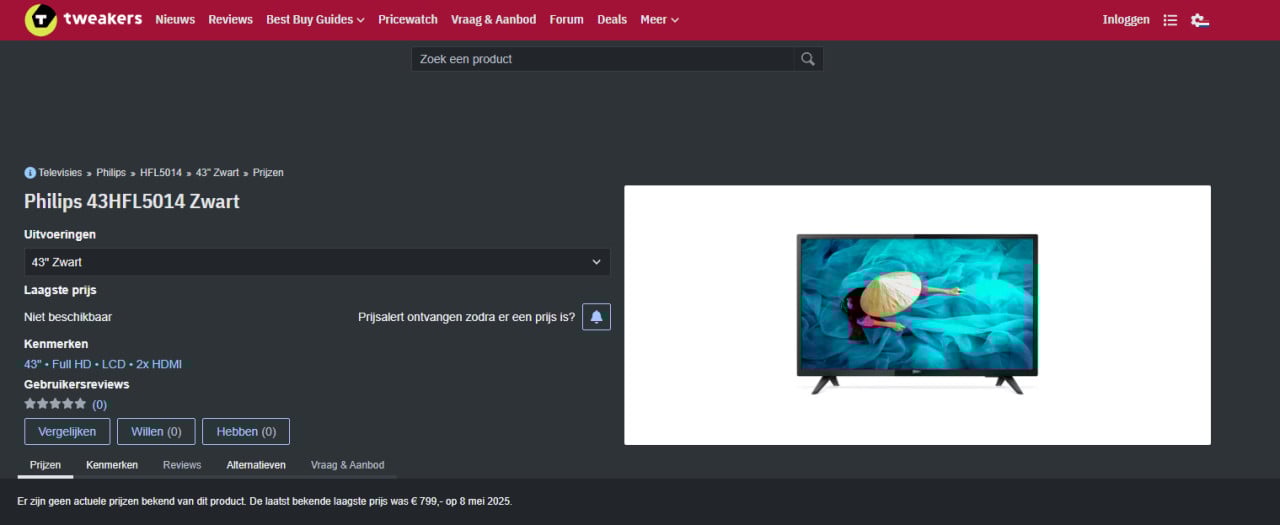Open the Kenmerken specs link
The width and height of the screenshot is (1280, 525).
pyautogui.click(x=103, y=364)
